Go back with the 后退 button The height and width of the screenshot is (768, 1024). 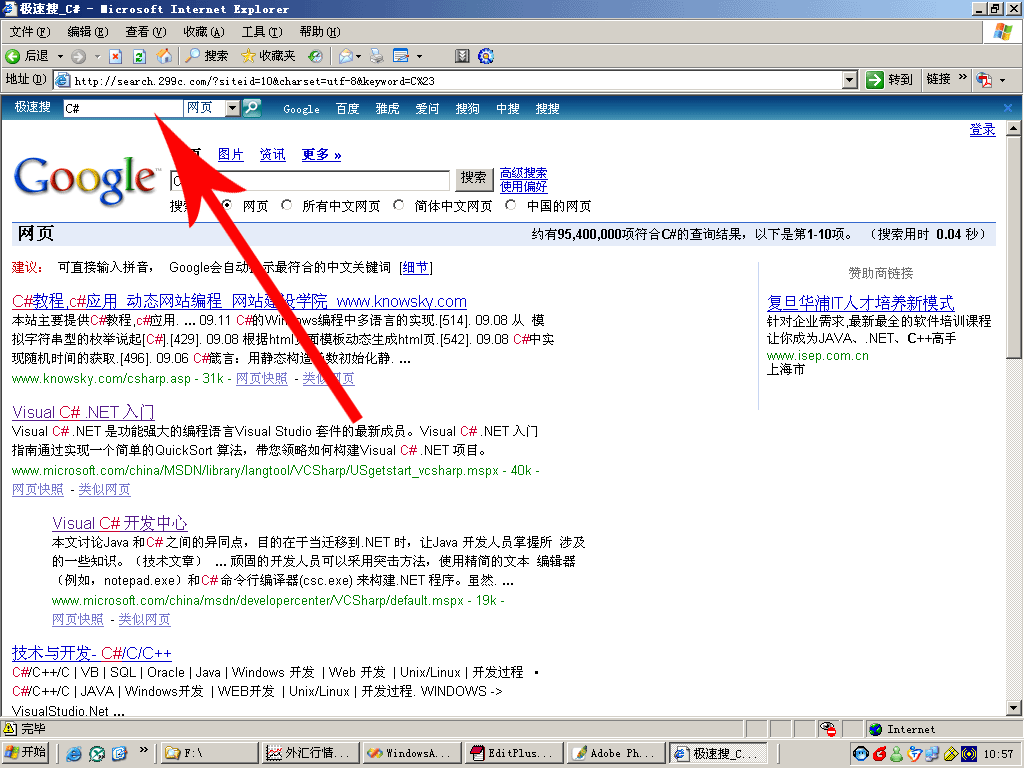[x=27, y=56]
